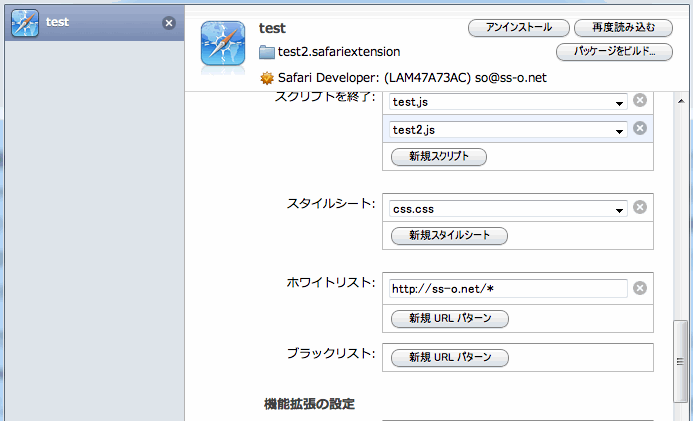Click the 再度読み込む button

pyautogui.click(x=623, y=28)
